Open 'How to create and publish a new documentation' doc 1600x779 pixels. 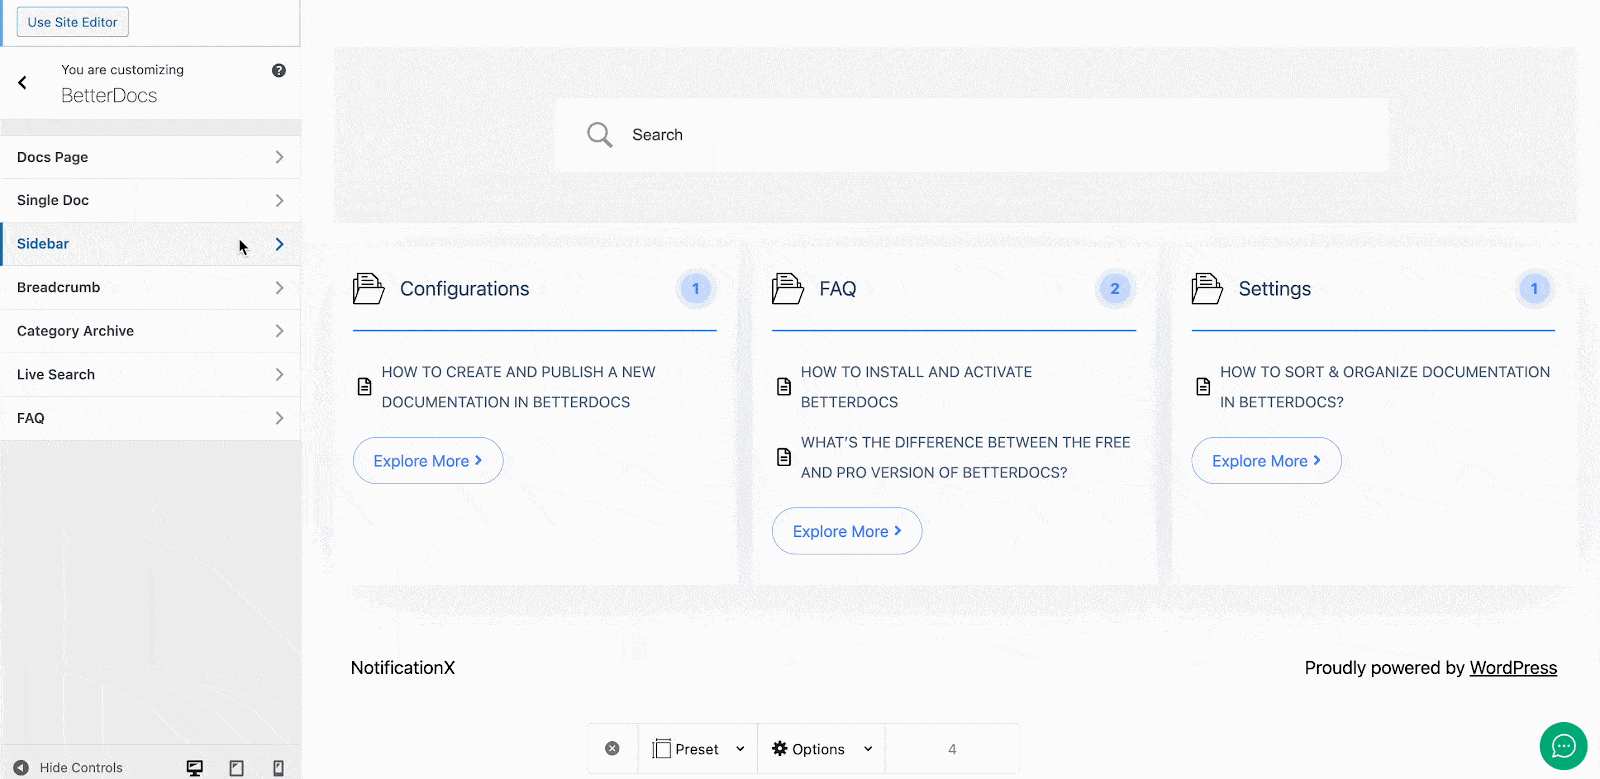pyautogui.click(x=518, y=387)
